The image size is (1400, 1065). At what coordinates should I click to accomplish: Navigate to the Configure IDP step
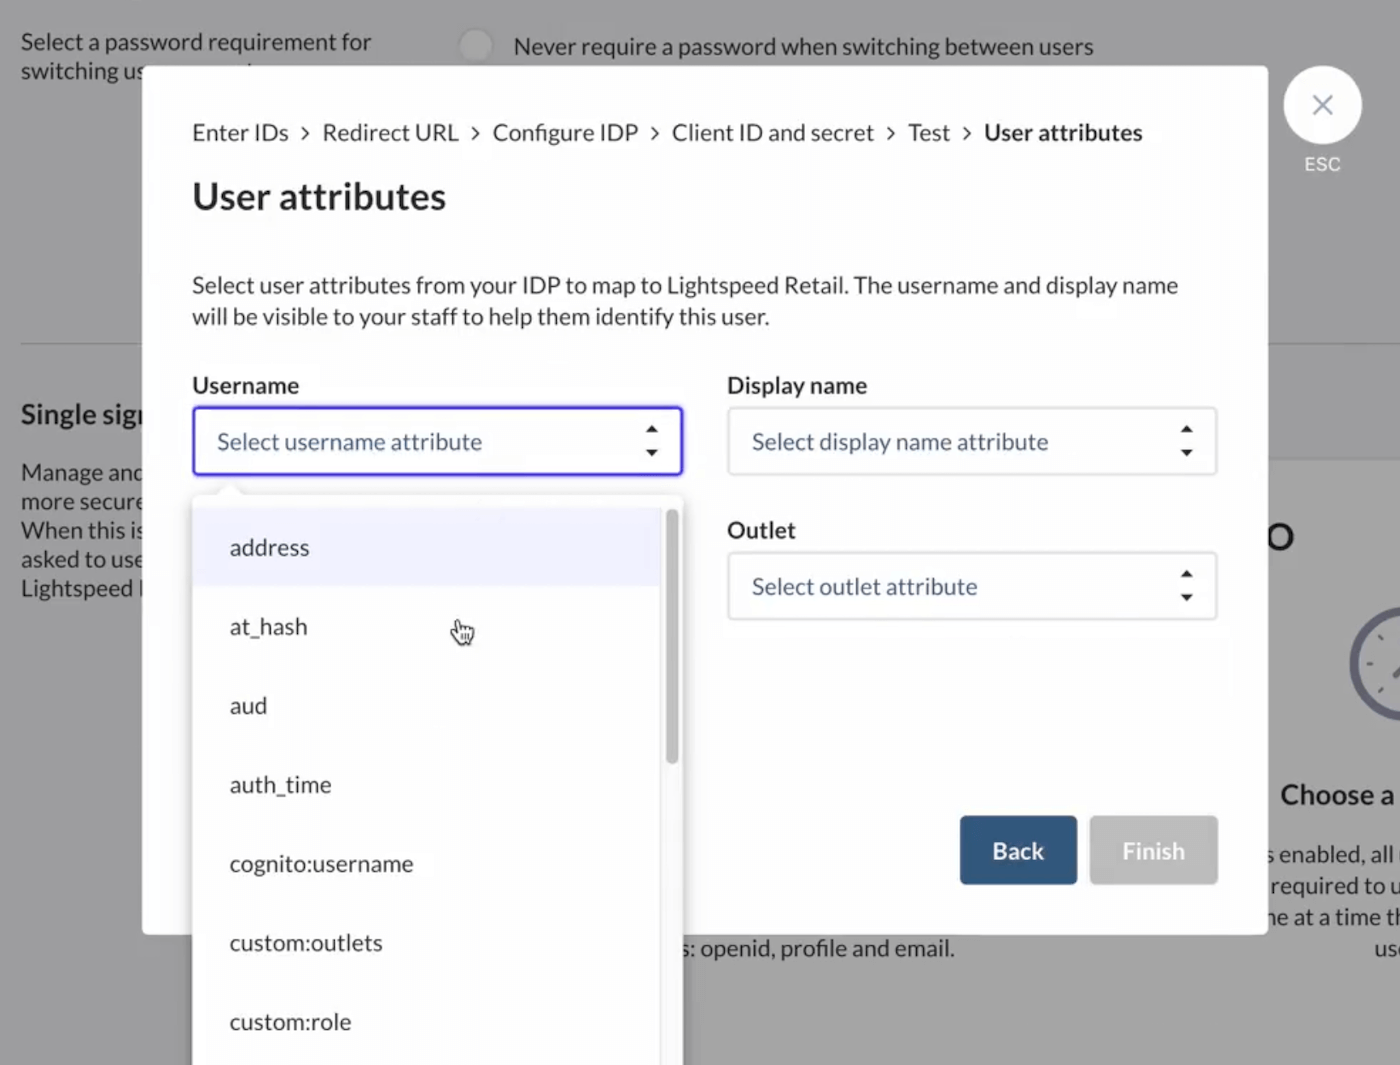tap(564, 132)
